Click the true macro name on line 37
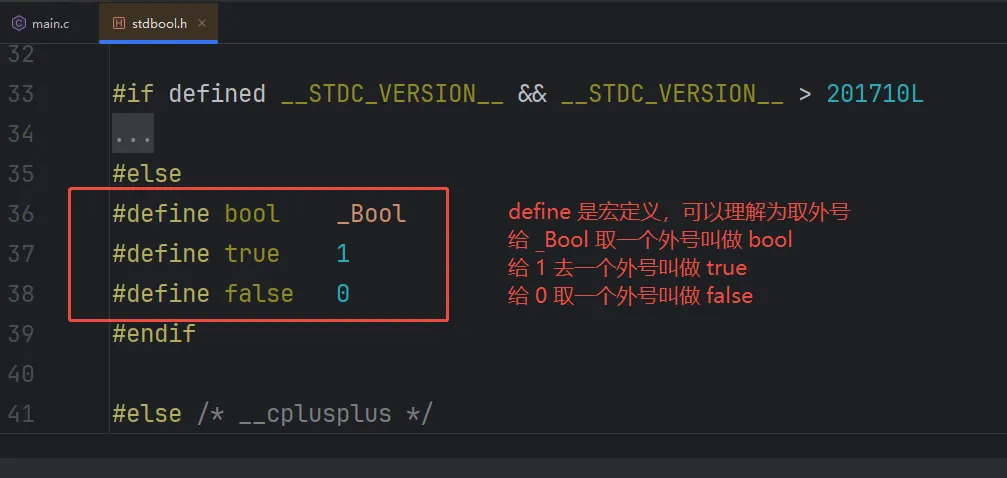Screen dimensions: 1007x478 point(252,254)
